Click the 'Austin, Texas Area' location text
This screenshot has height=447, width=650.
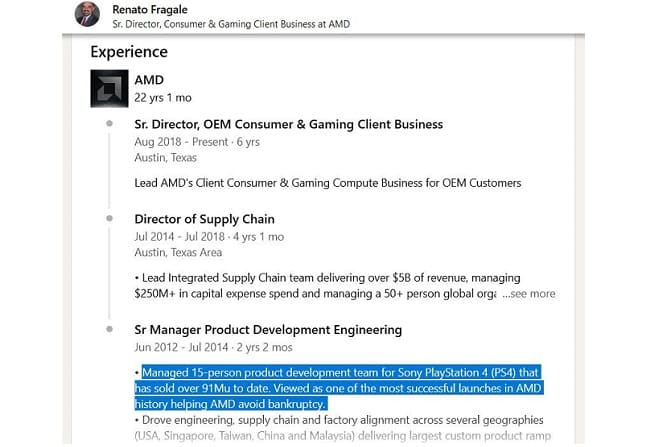178,252
